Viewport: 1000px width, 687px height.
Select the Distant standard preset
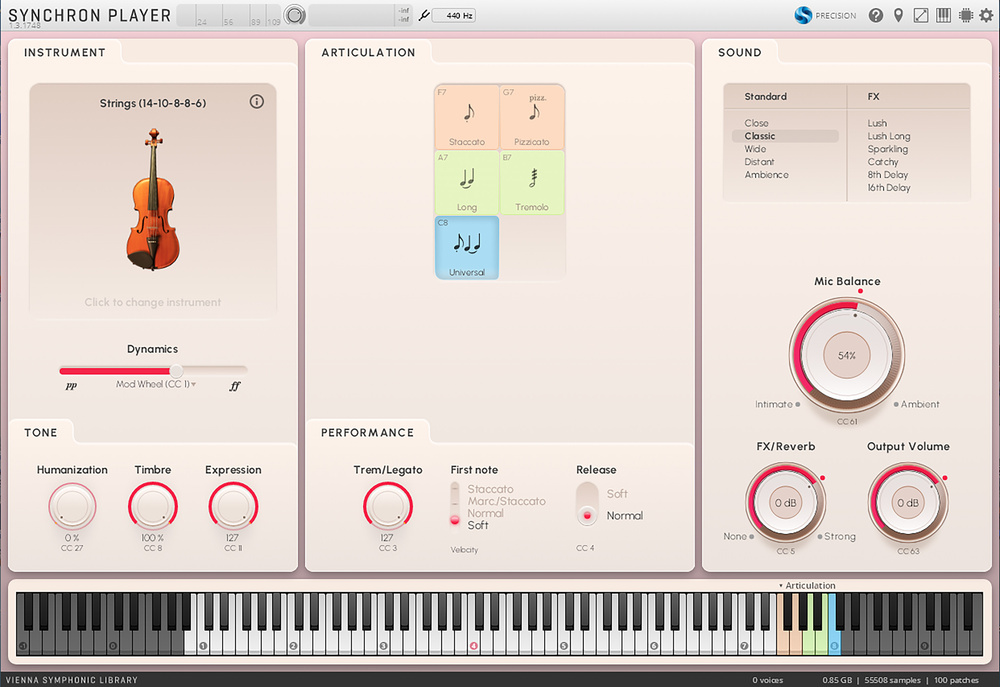[759, 162]
